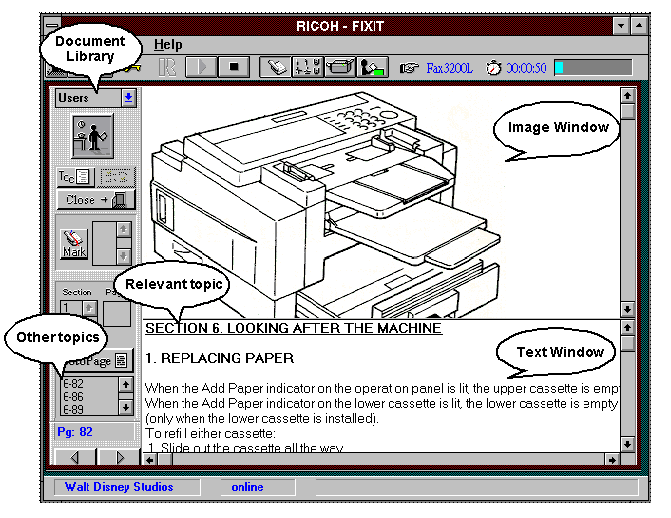
Task: Click the Ricoh R logo icon in toolbar
Action: [166, 67]
